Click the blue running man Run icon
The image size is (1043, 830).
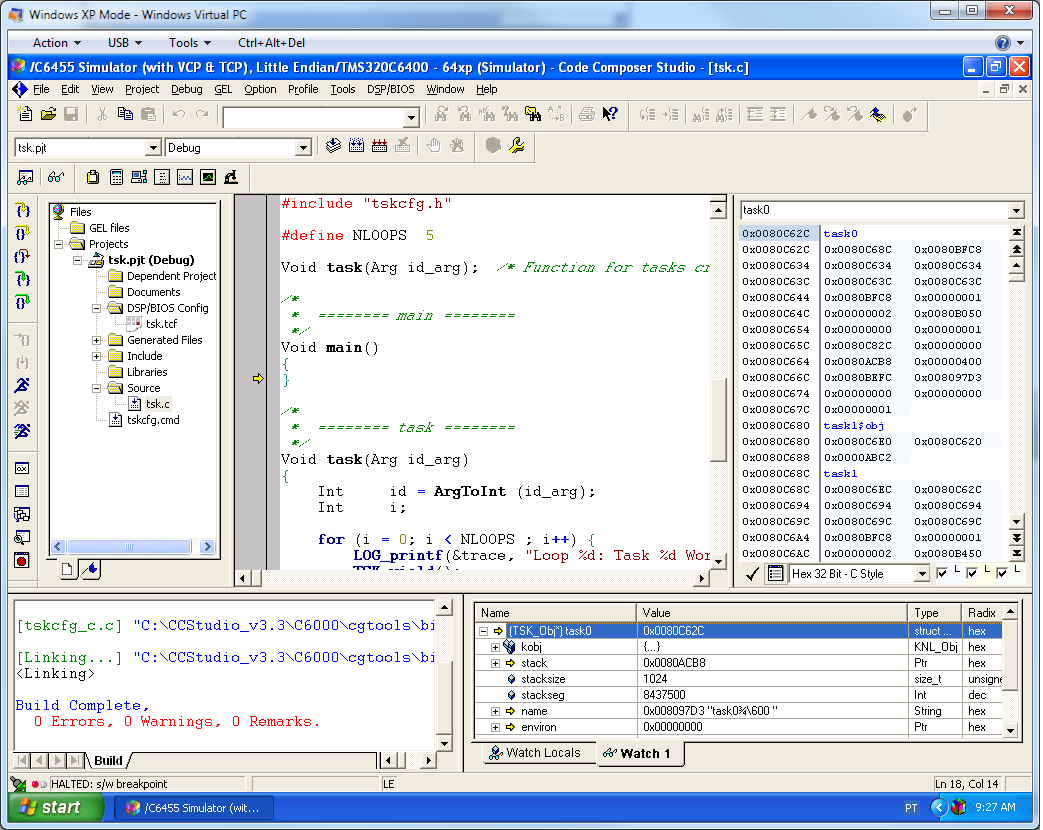pos(23,385)
